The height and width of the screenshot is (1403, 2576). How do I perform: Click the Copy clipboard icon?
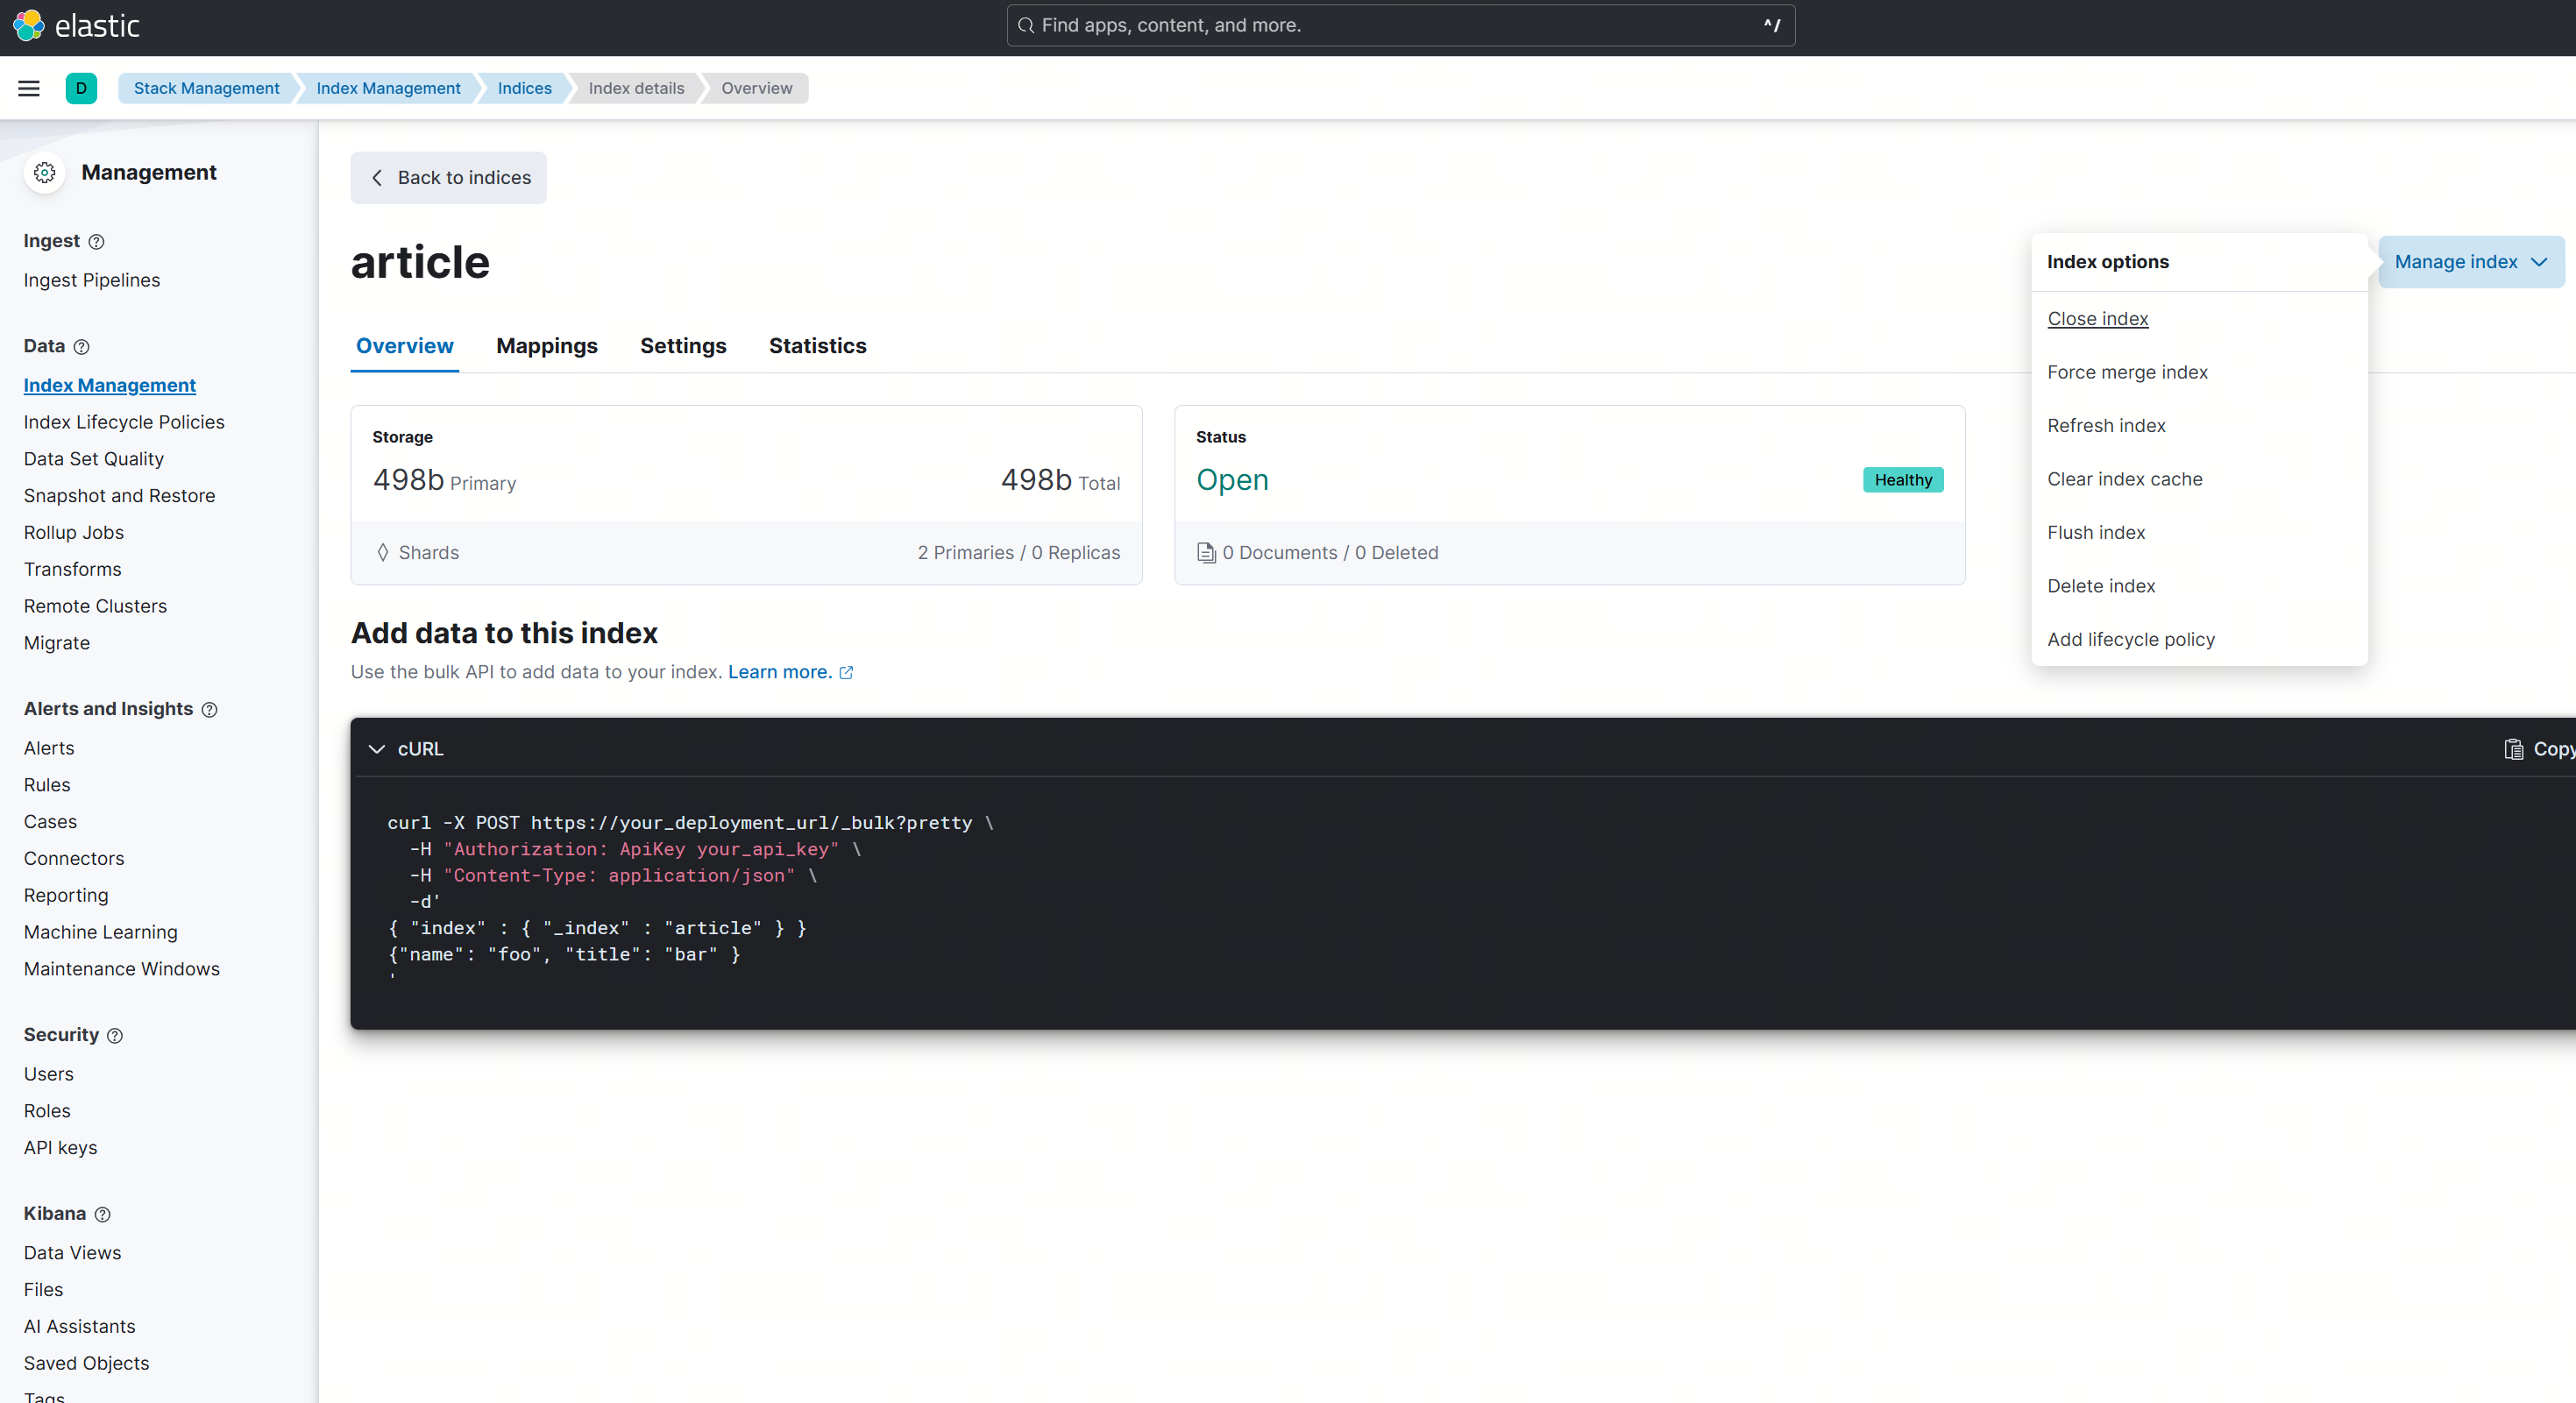click(x=2513, y=749)
